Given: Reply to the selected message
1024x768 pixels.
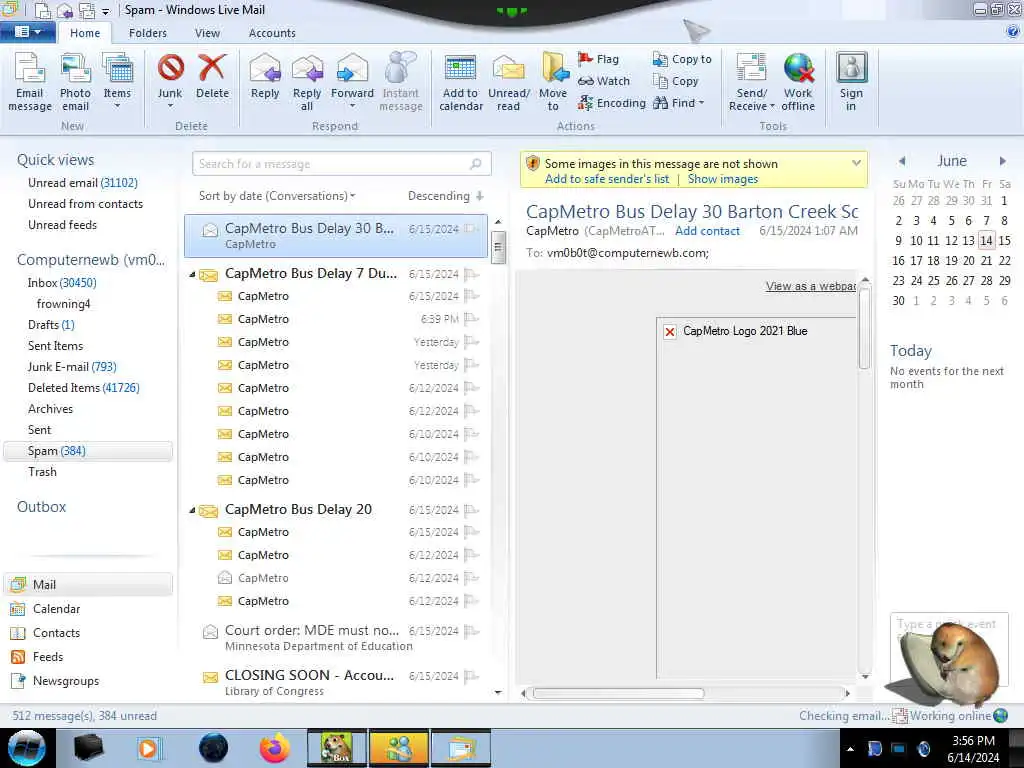Looking at the screenshot, I should click(264, 76).
